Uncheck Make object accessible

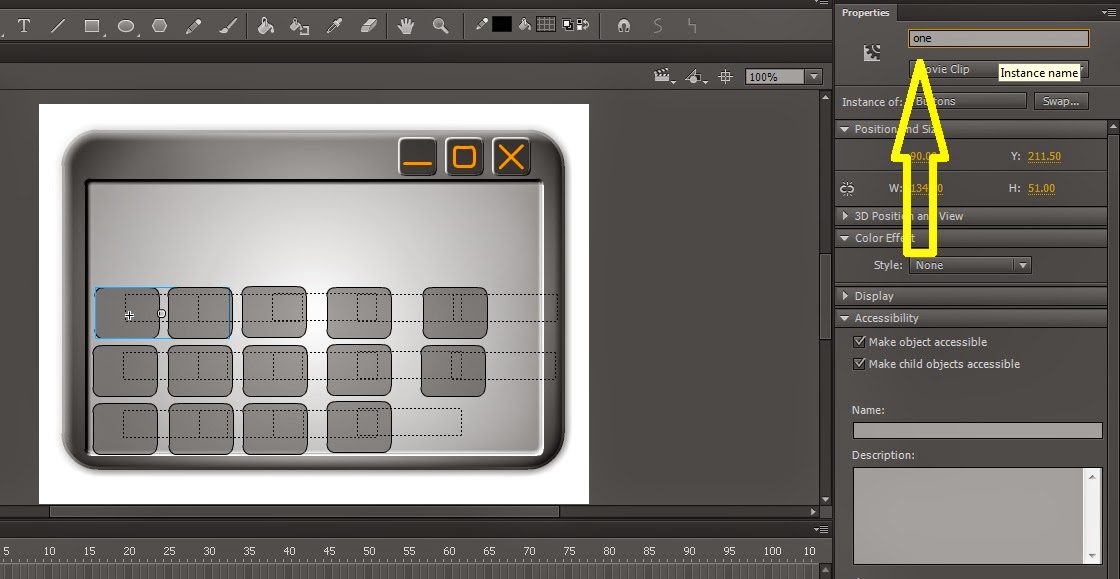(x=860, y=342)
